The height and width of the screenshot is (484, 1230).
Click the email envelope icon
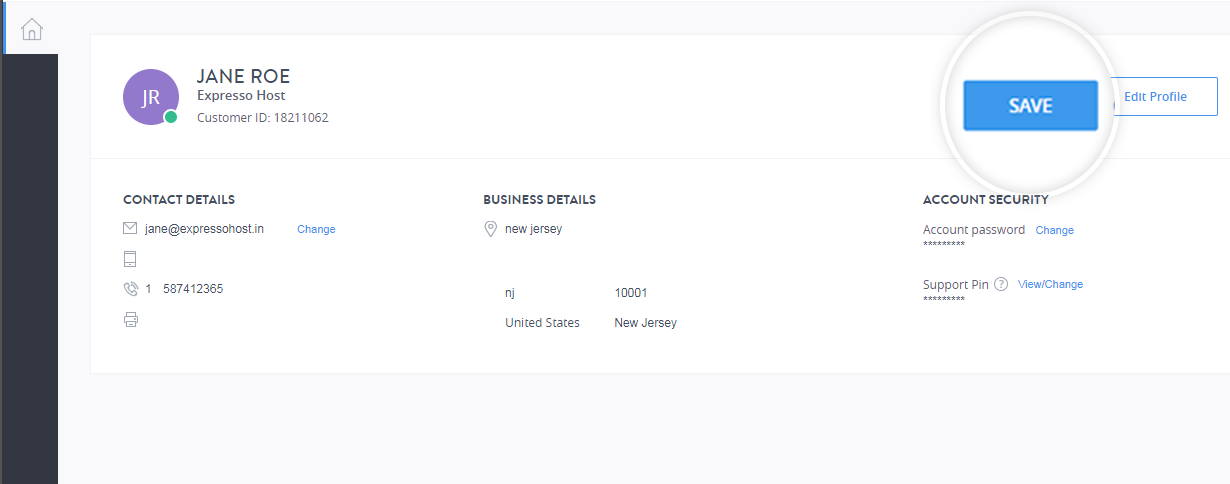point(130,229)
